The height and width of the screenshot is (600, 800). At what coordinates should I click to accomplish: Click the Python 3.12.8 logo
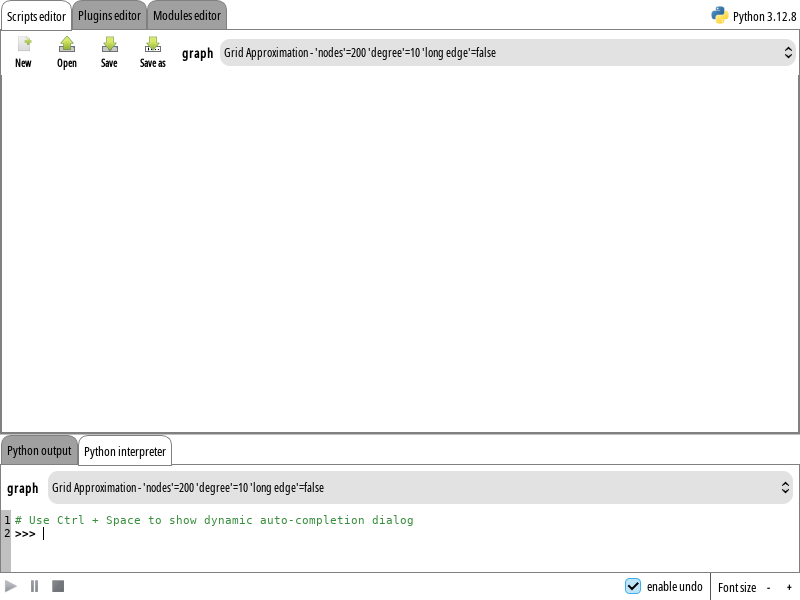[x=719, y=15]
